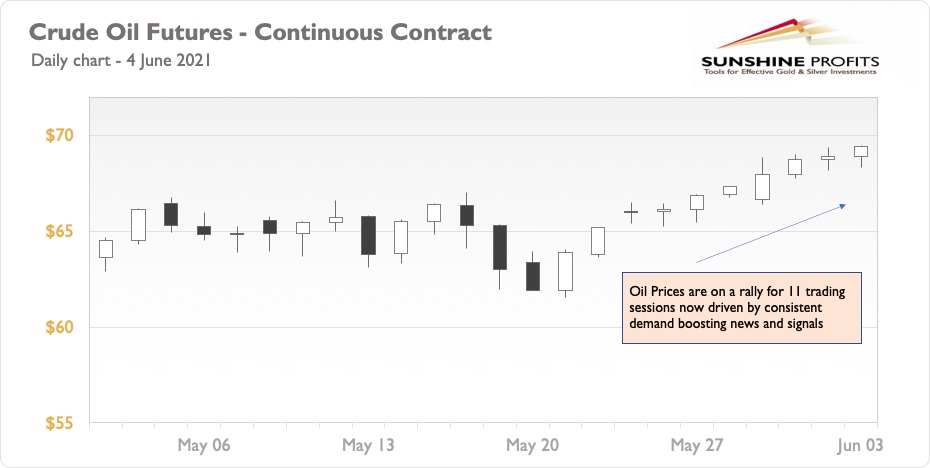Click the tall white candle at May 21

pyautogui.click(x=565, y=272)
